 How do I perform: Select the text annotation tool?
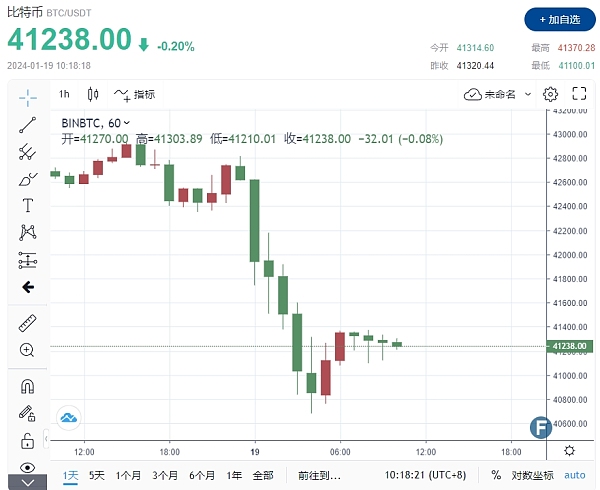tap(27, 206)
